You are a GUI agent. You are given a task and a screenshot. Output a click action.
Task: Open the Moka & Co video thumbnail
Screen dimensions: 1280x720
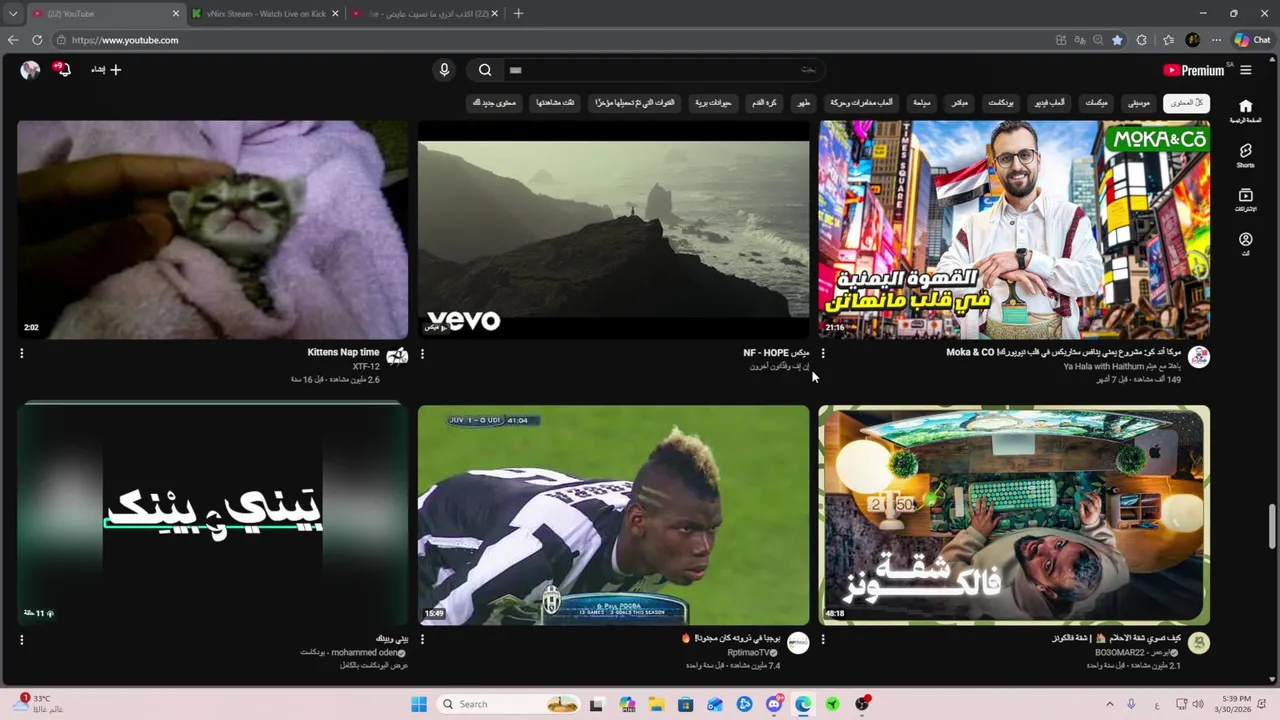pyautogui.click(x=1014, y=230)
